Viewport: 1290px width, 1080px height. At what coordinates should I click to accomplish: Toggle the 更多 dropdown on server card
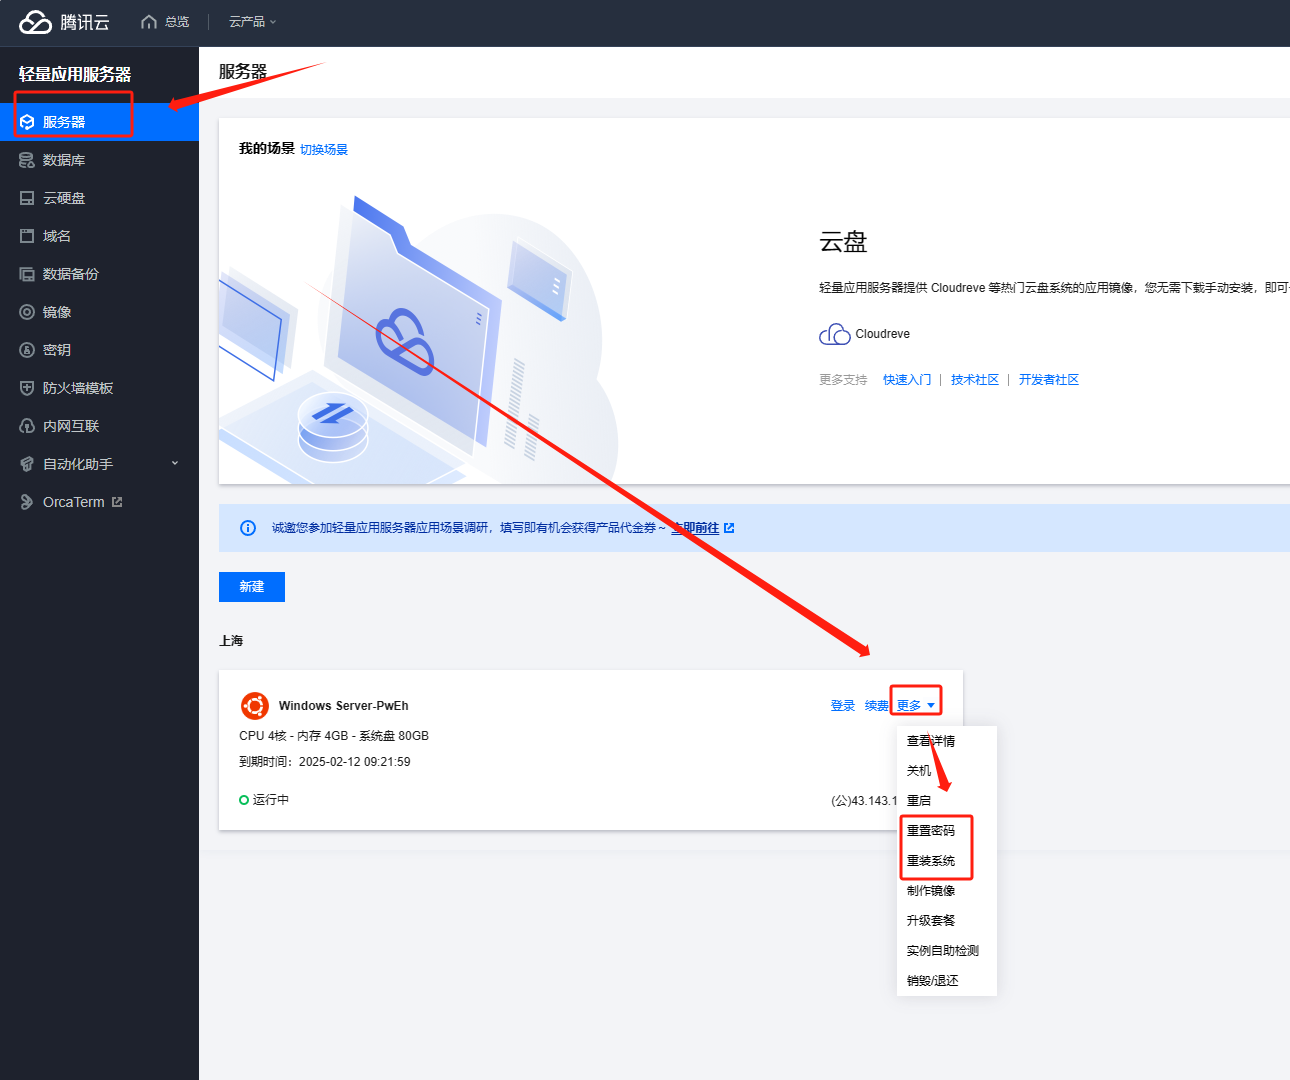[915, 706]
